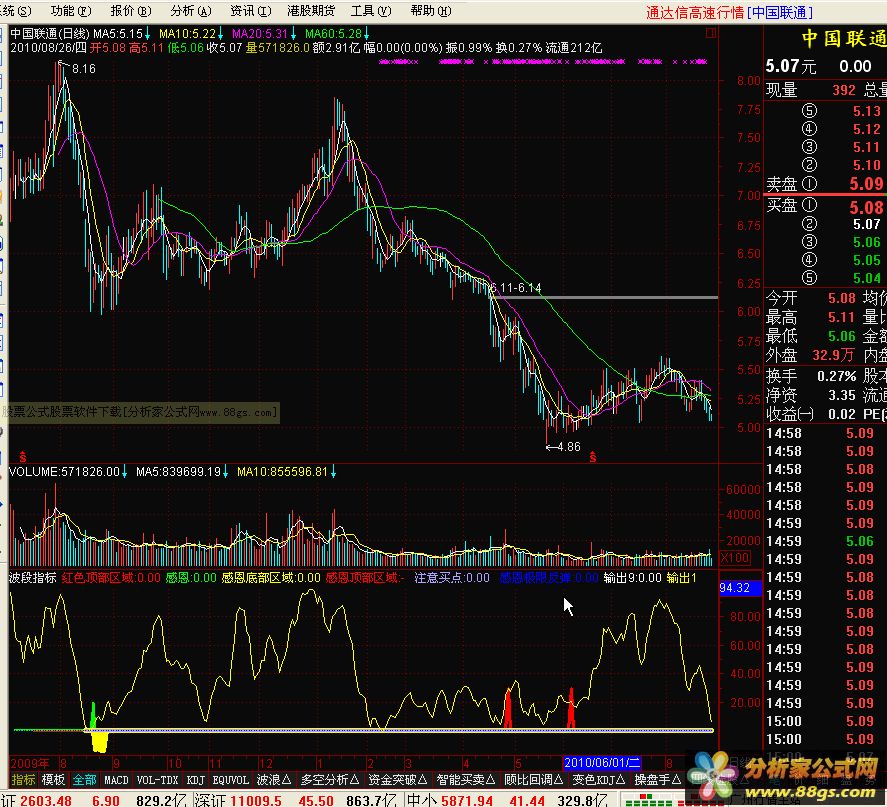Open the 智能买卖 indicator tab
Image resolution: width=887 pixels, height=807 pixels.
[x=466, y=780]
